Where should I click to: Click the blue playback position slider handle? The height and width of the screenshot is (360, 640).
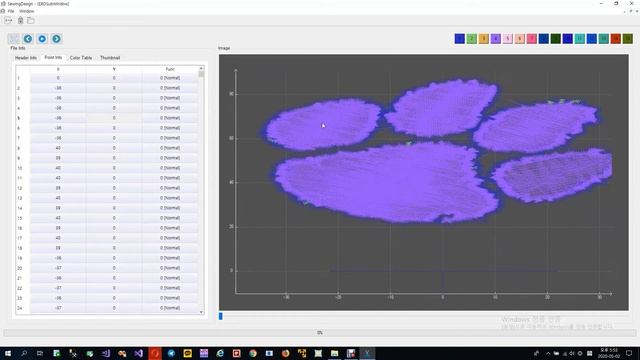coord(221,316)
